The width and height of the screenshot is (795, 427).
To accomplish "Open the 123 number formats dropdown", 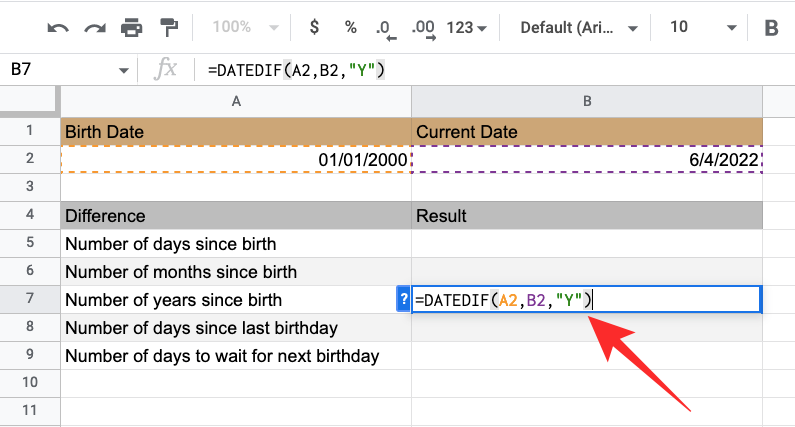I will pyautogui.click(x=467, y=27).
